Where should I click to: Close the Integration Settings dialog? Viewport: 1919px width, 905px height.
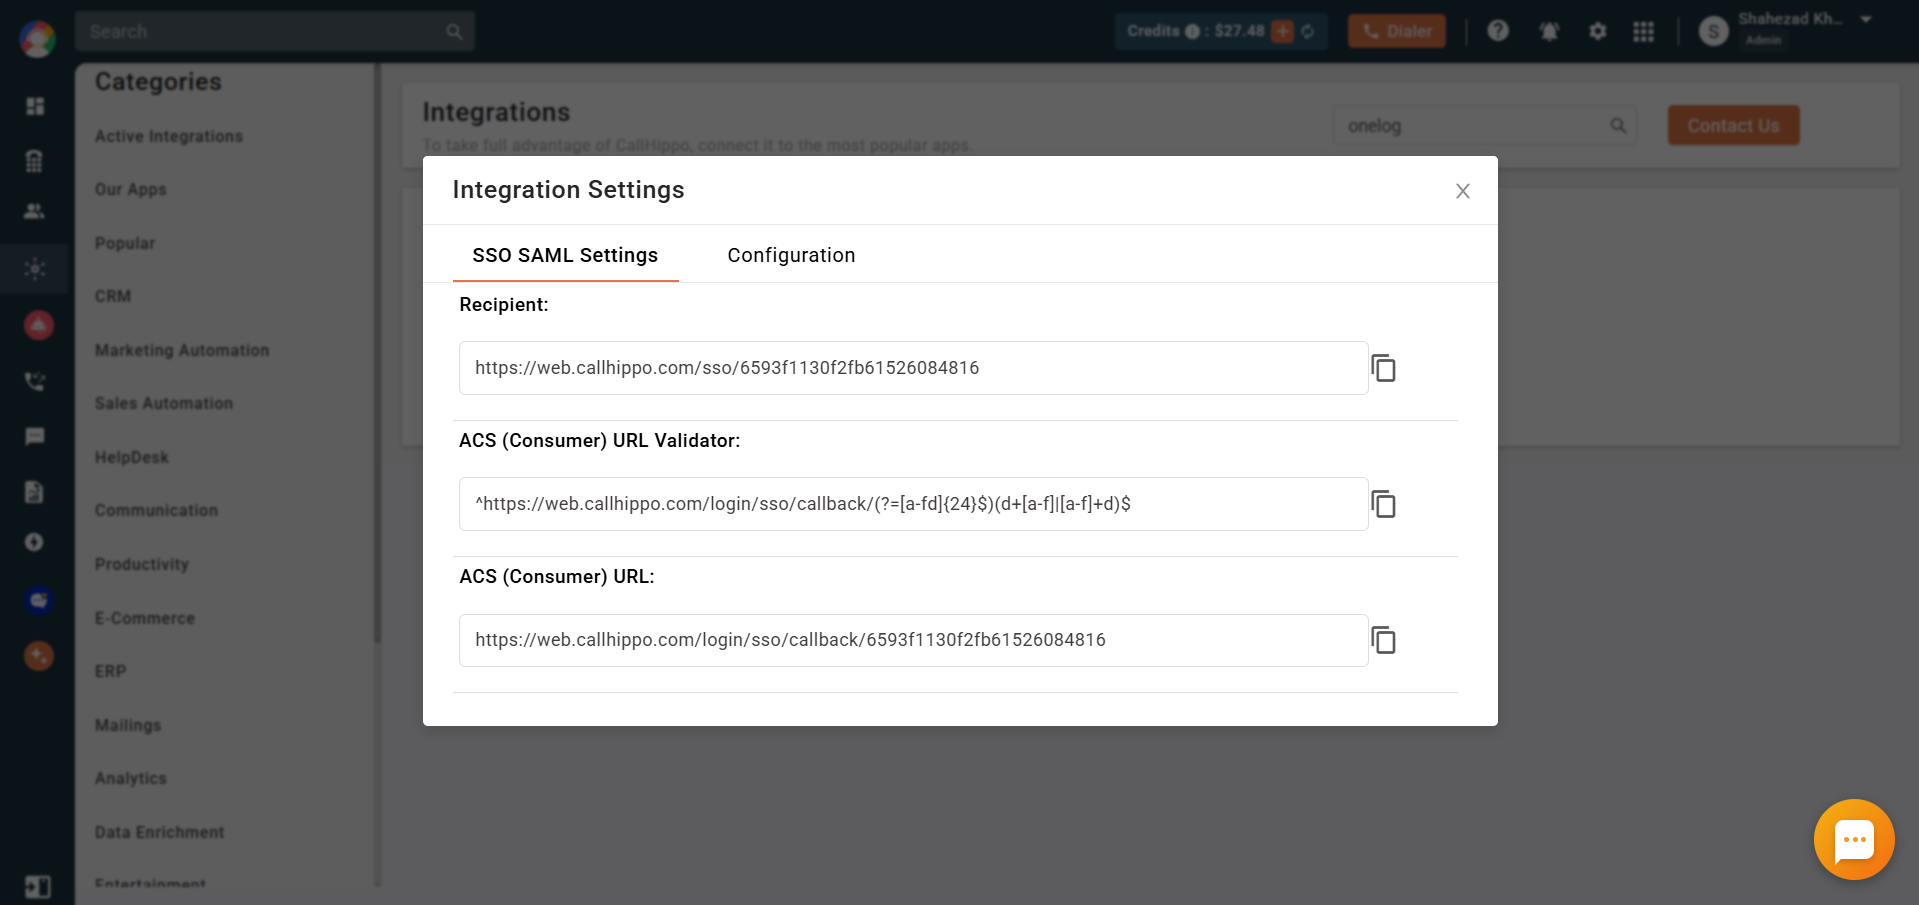(x=1462, y=191)
